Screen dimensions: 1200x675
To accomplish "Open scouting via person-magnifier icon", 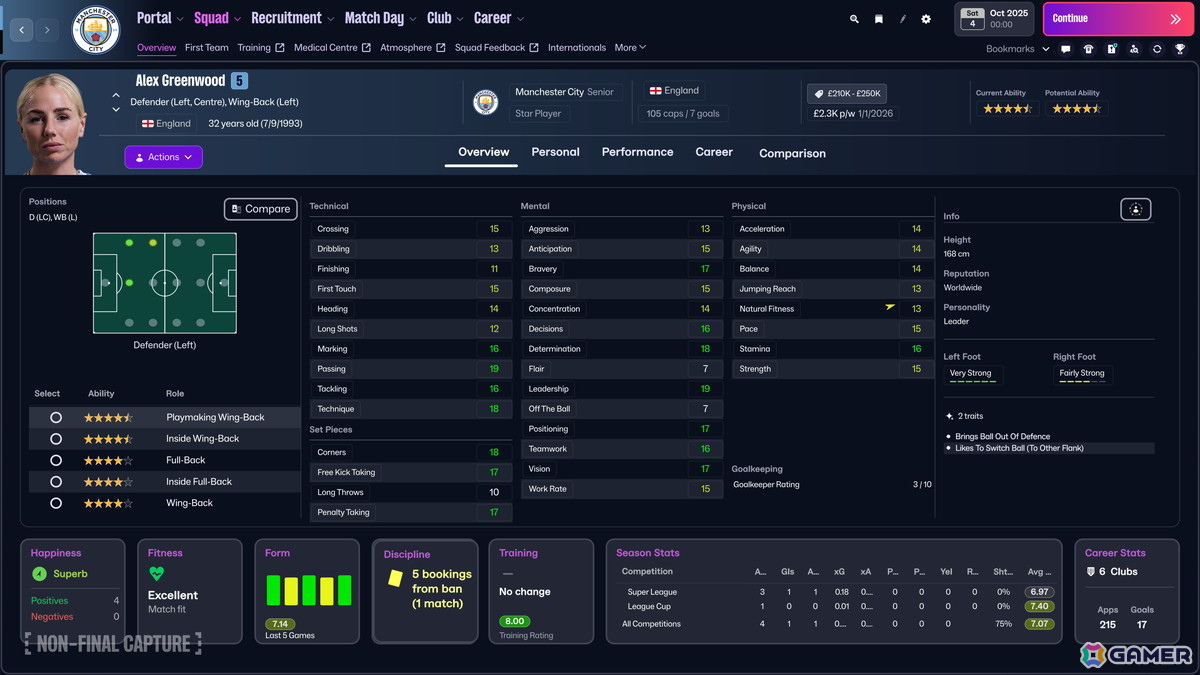I will pyautogui.click(x=1134, y=48).
